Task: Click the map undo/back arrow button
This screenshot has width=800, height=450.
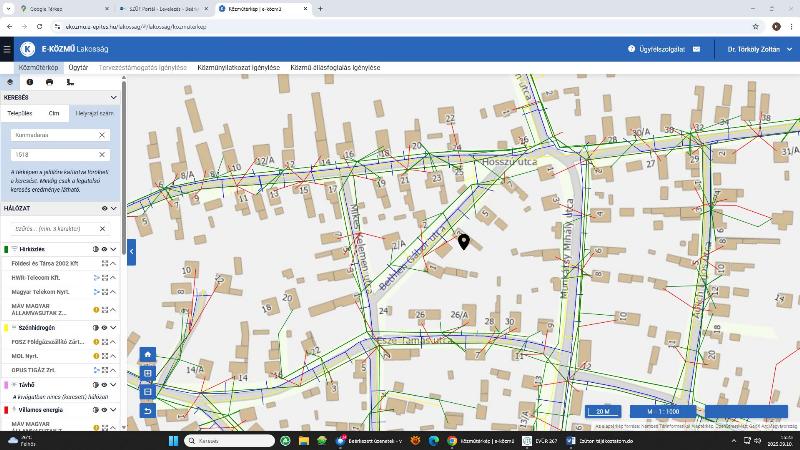Action: (148, 410)
